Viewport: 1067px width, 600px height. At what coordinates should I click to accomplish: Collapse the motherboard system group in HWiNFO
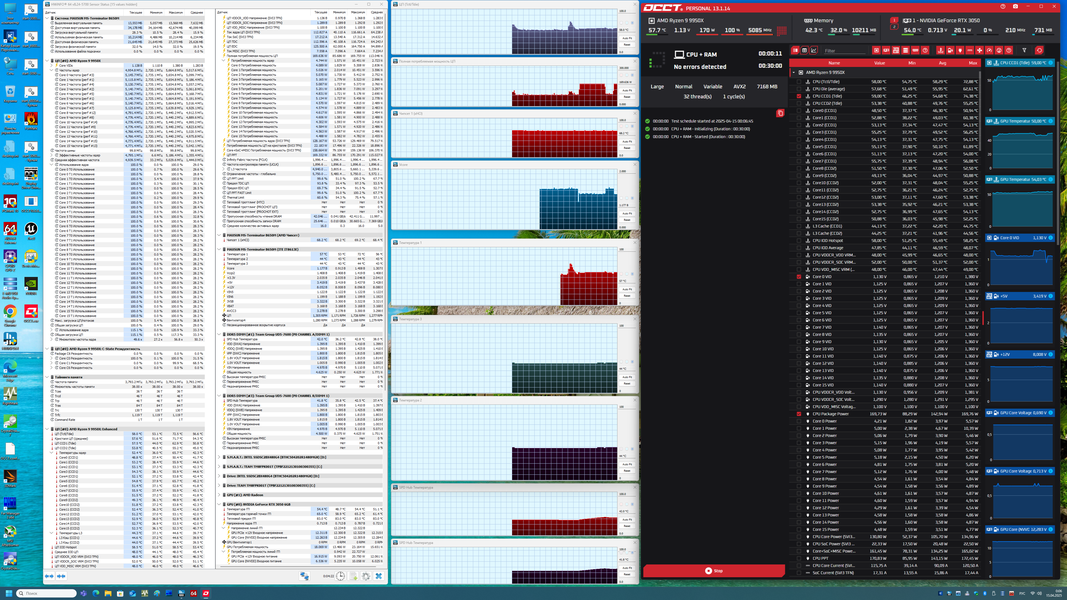pyautogui.click(x=49, y=18)
